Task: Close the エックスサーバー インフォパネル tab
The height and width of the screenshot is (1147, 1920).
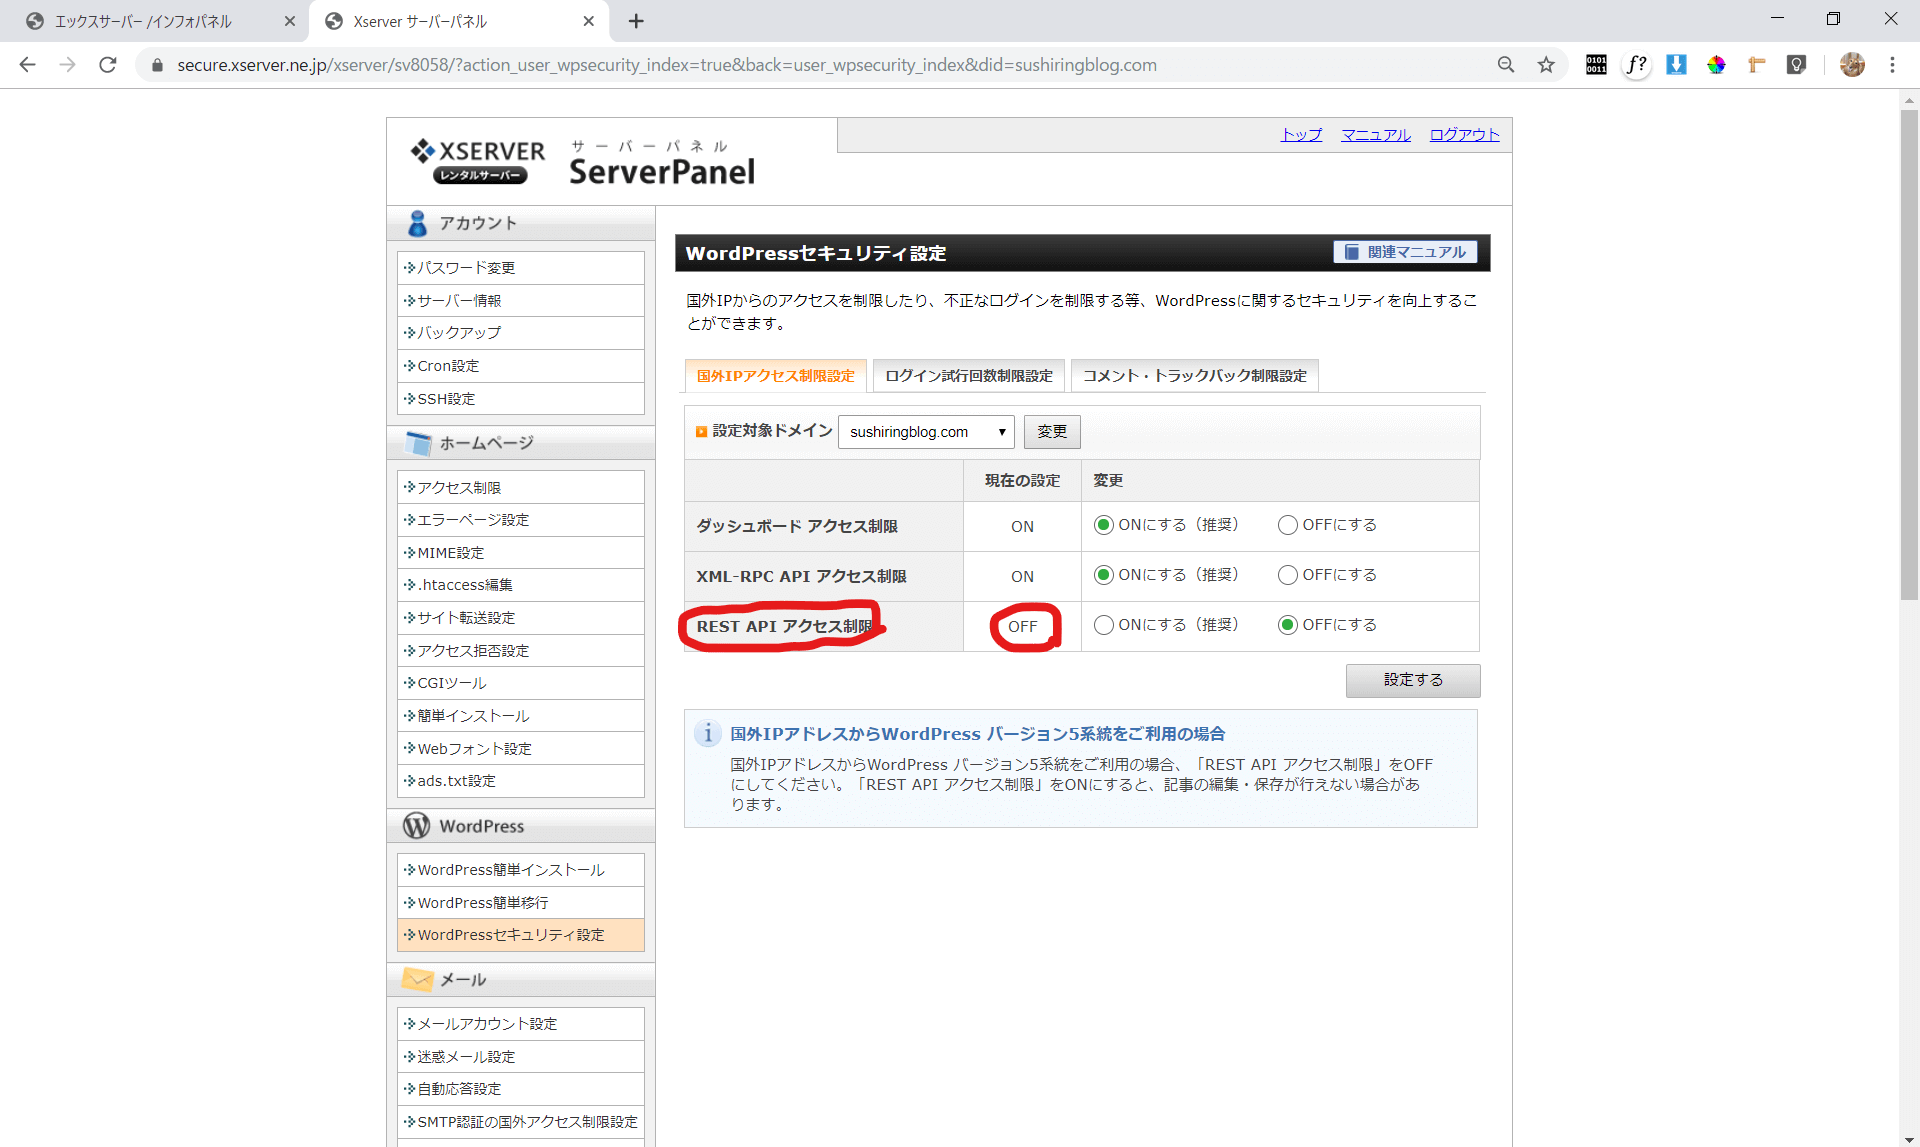Action: [290, 21]
